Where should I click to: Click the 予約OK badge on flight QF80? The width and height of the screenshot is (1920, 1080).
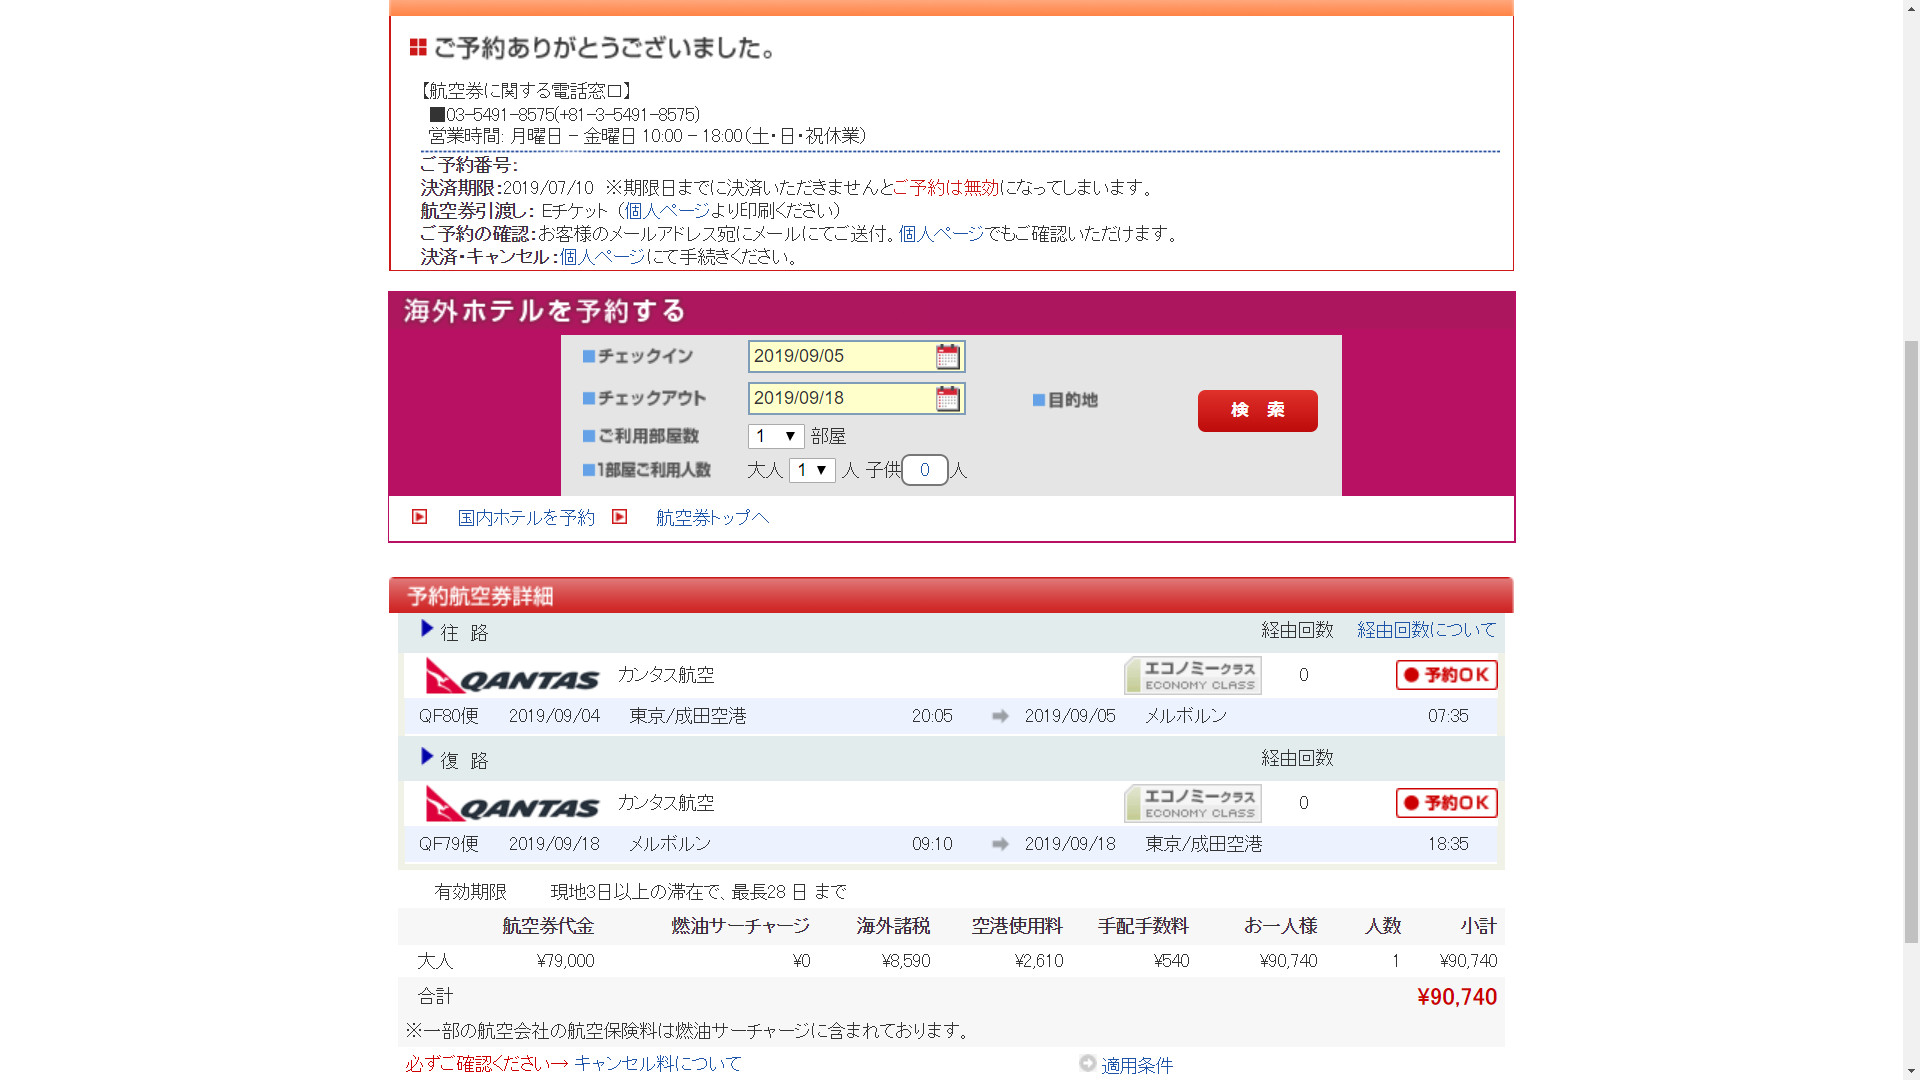1446,675
